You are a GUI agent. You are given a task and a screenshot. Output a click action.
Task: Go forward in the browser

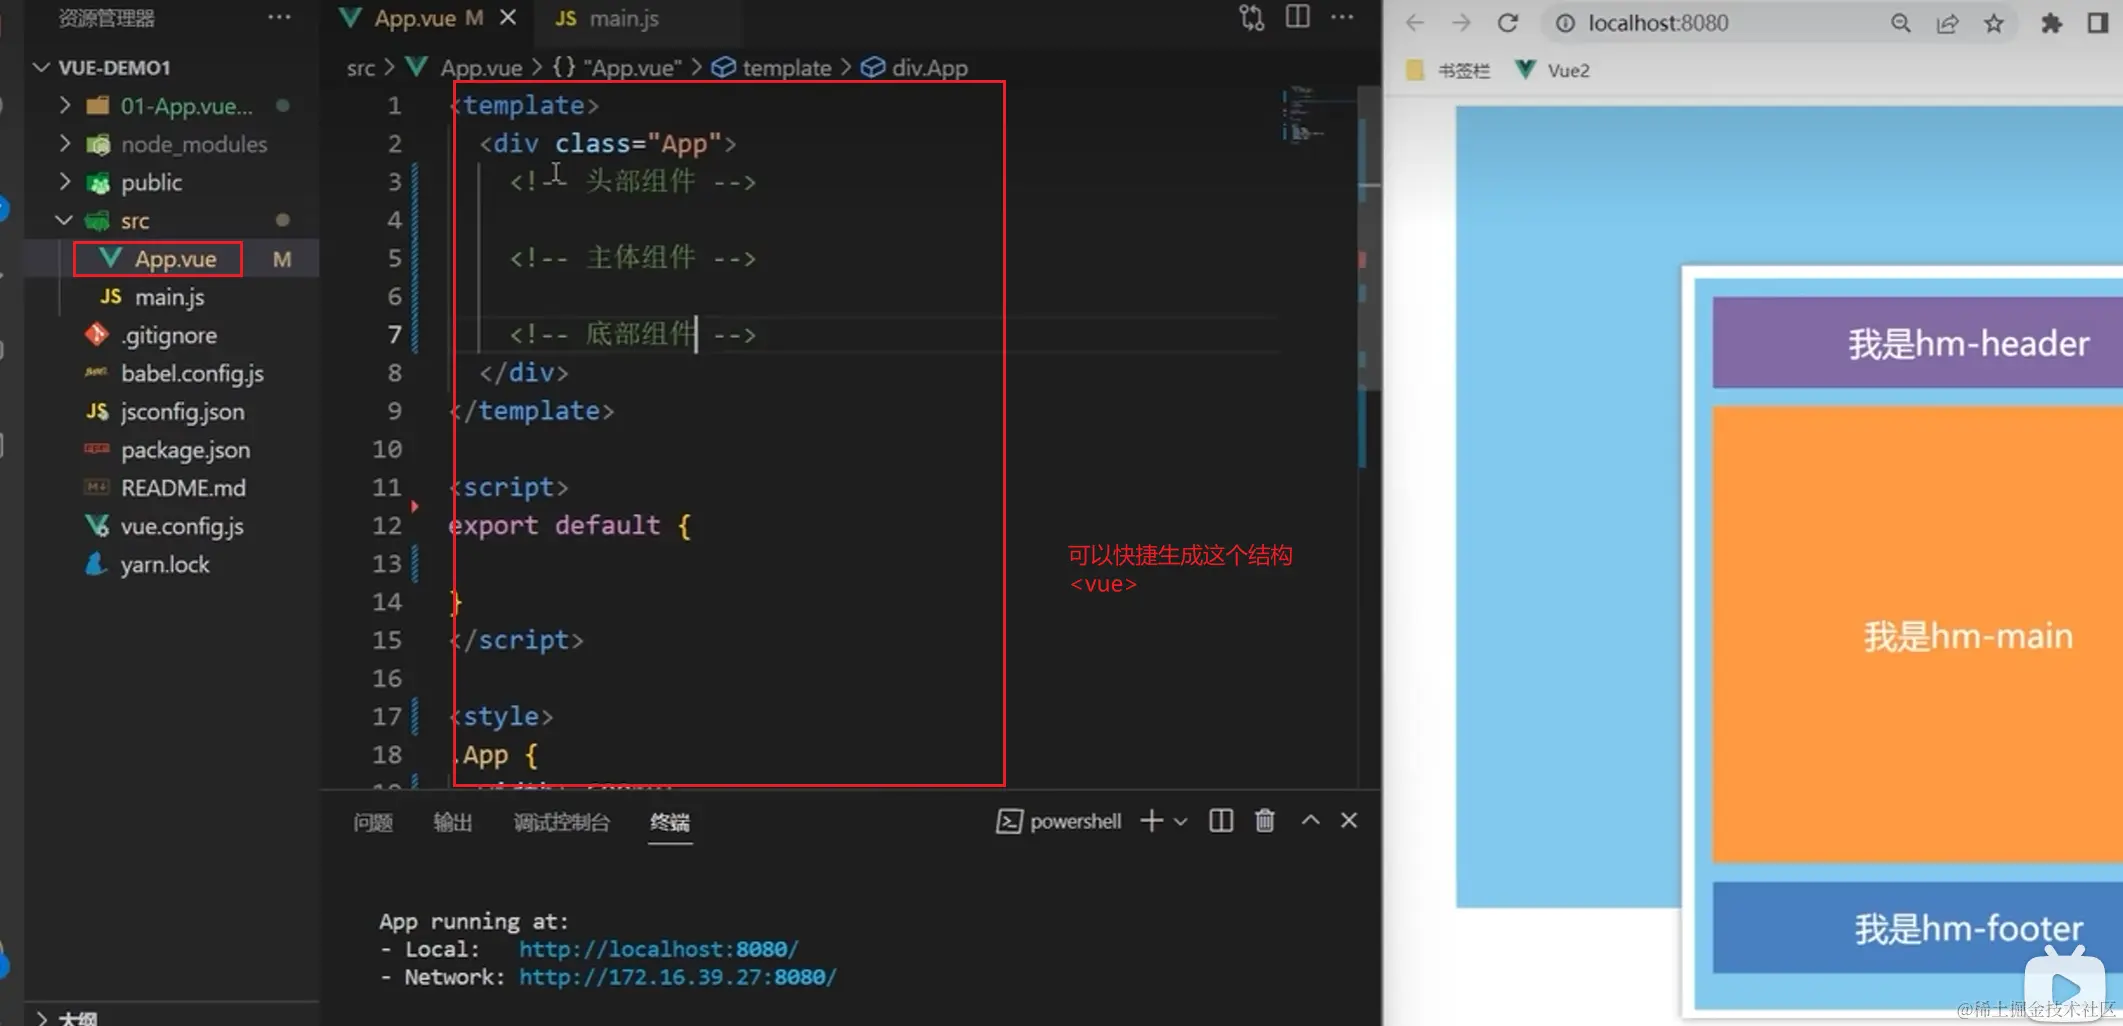click(x=1461, y=23)
